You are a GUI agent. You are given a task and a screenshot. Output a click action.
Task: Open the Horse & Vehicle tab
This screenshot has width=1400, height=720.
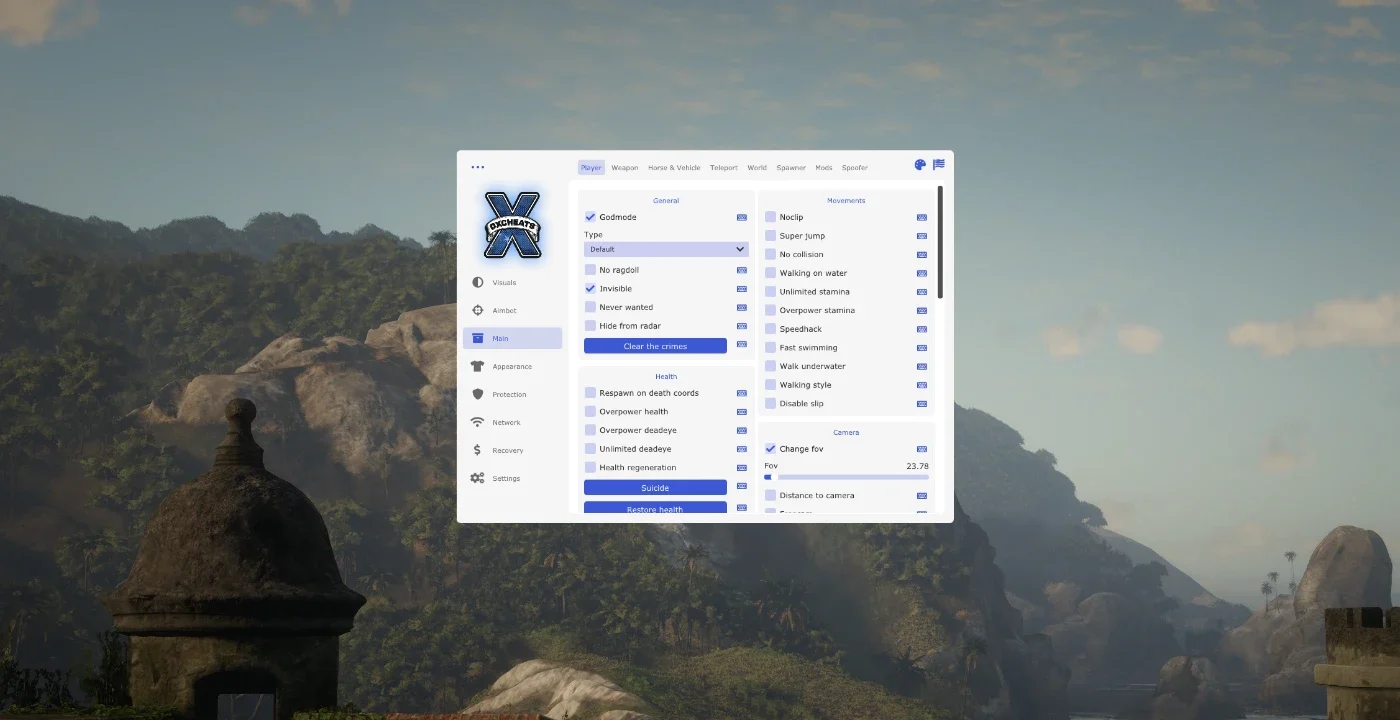click(674, 168)
